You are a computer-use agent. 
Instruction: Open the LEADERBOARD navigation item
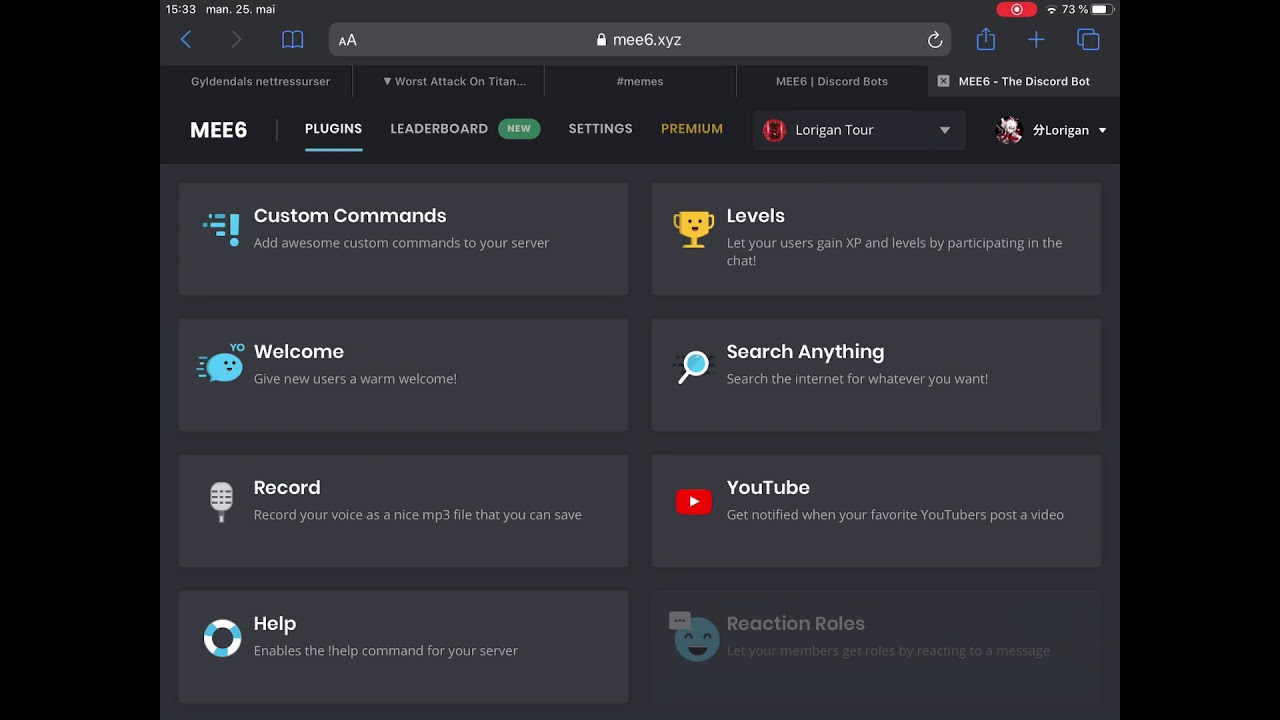439,129
